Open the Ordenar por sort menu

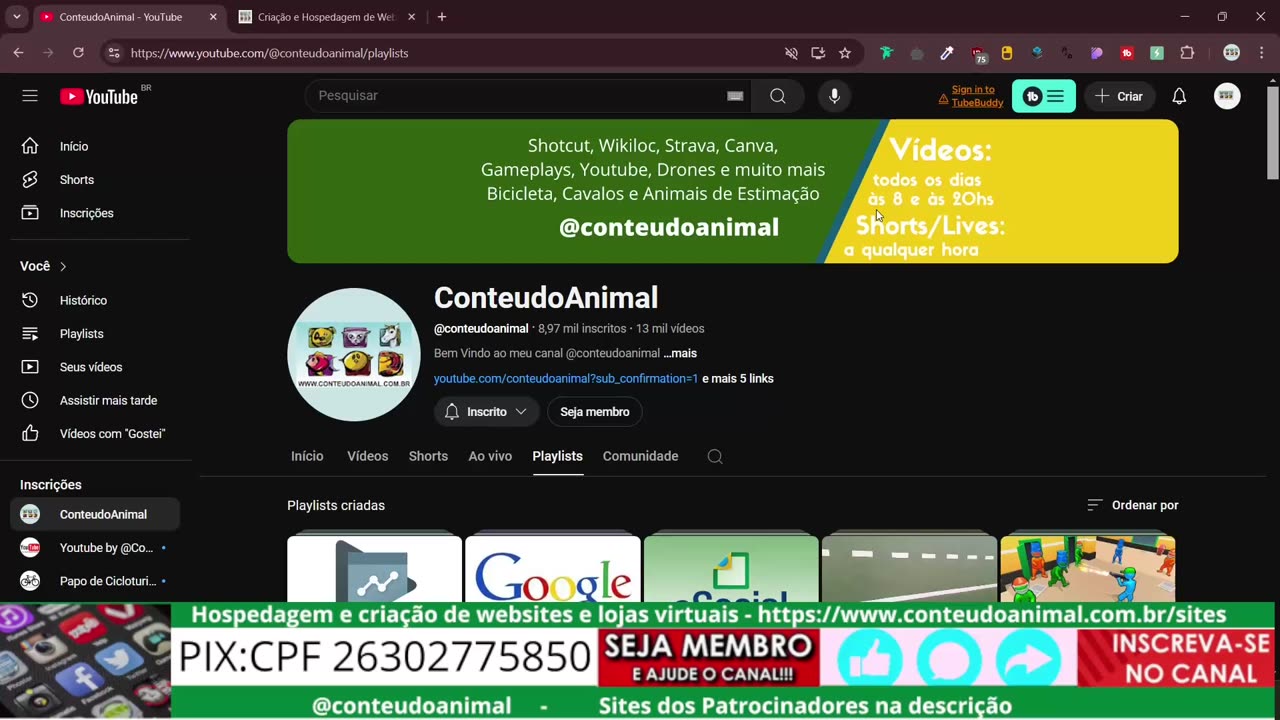tap(1133, 505)
